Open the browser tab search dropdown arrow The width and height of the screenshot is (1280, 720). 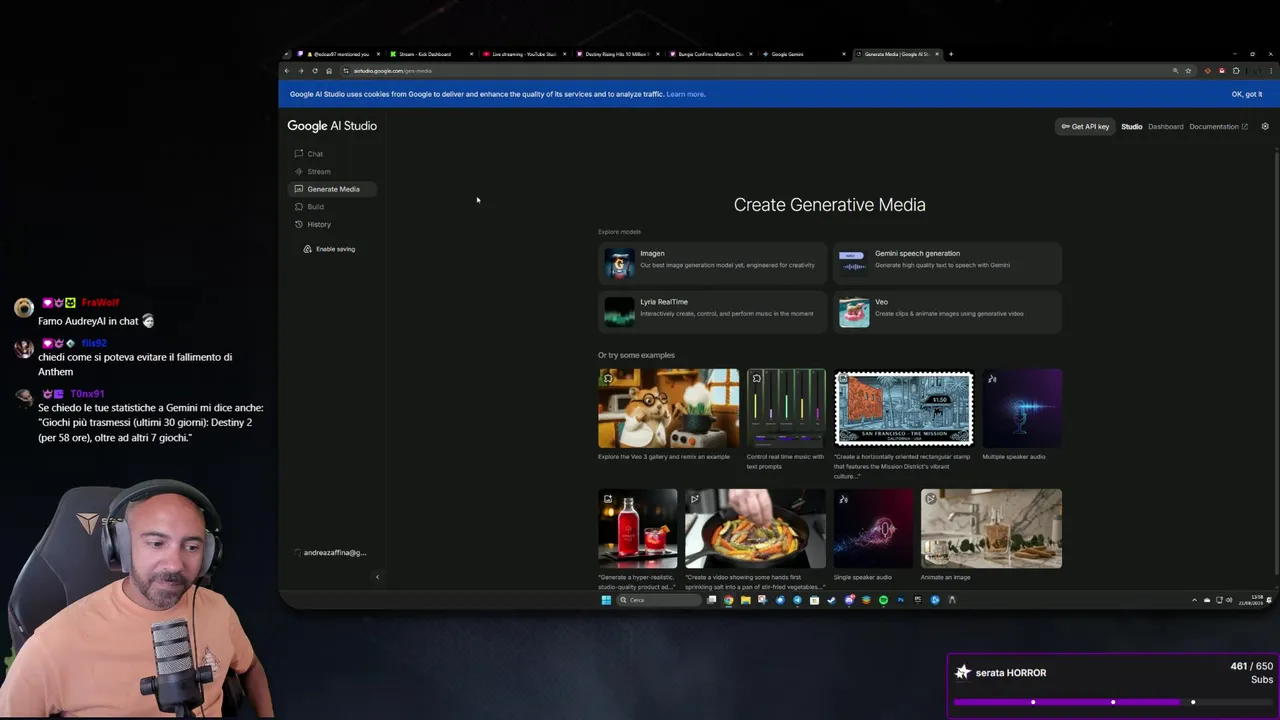pos(286,54)
